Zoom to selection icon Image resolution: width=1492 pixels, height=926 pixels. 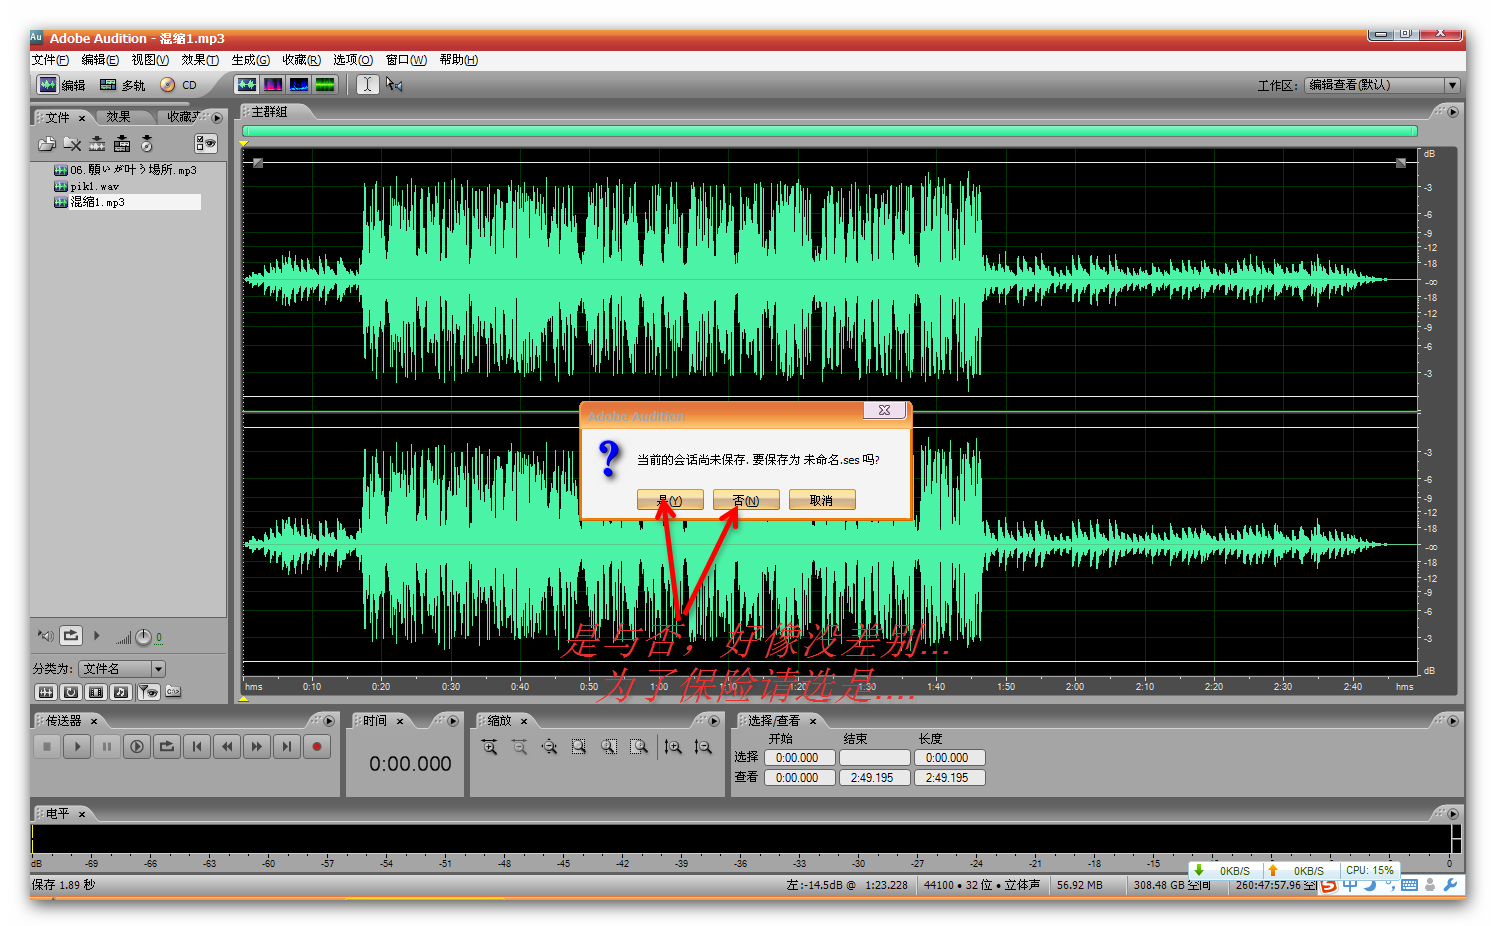tap(579, 747)
